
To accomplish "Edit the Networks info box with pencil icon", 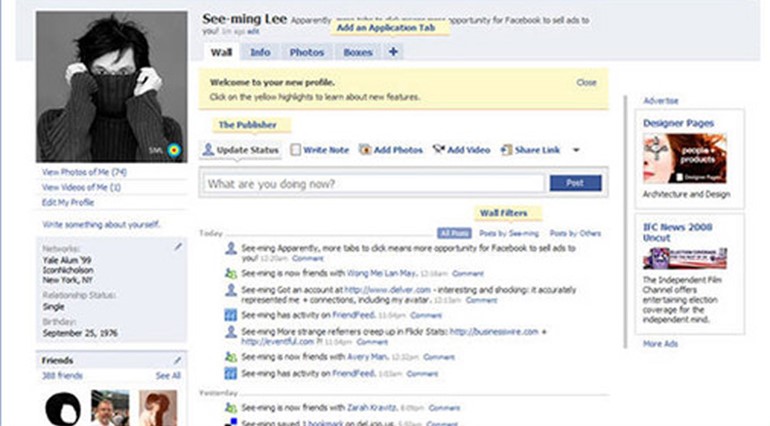I will coord(178,247).
